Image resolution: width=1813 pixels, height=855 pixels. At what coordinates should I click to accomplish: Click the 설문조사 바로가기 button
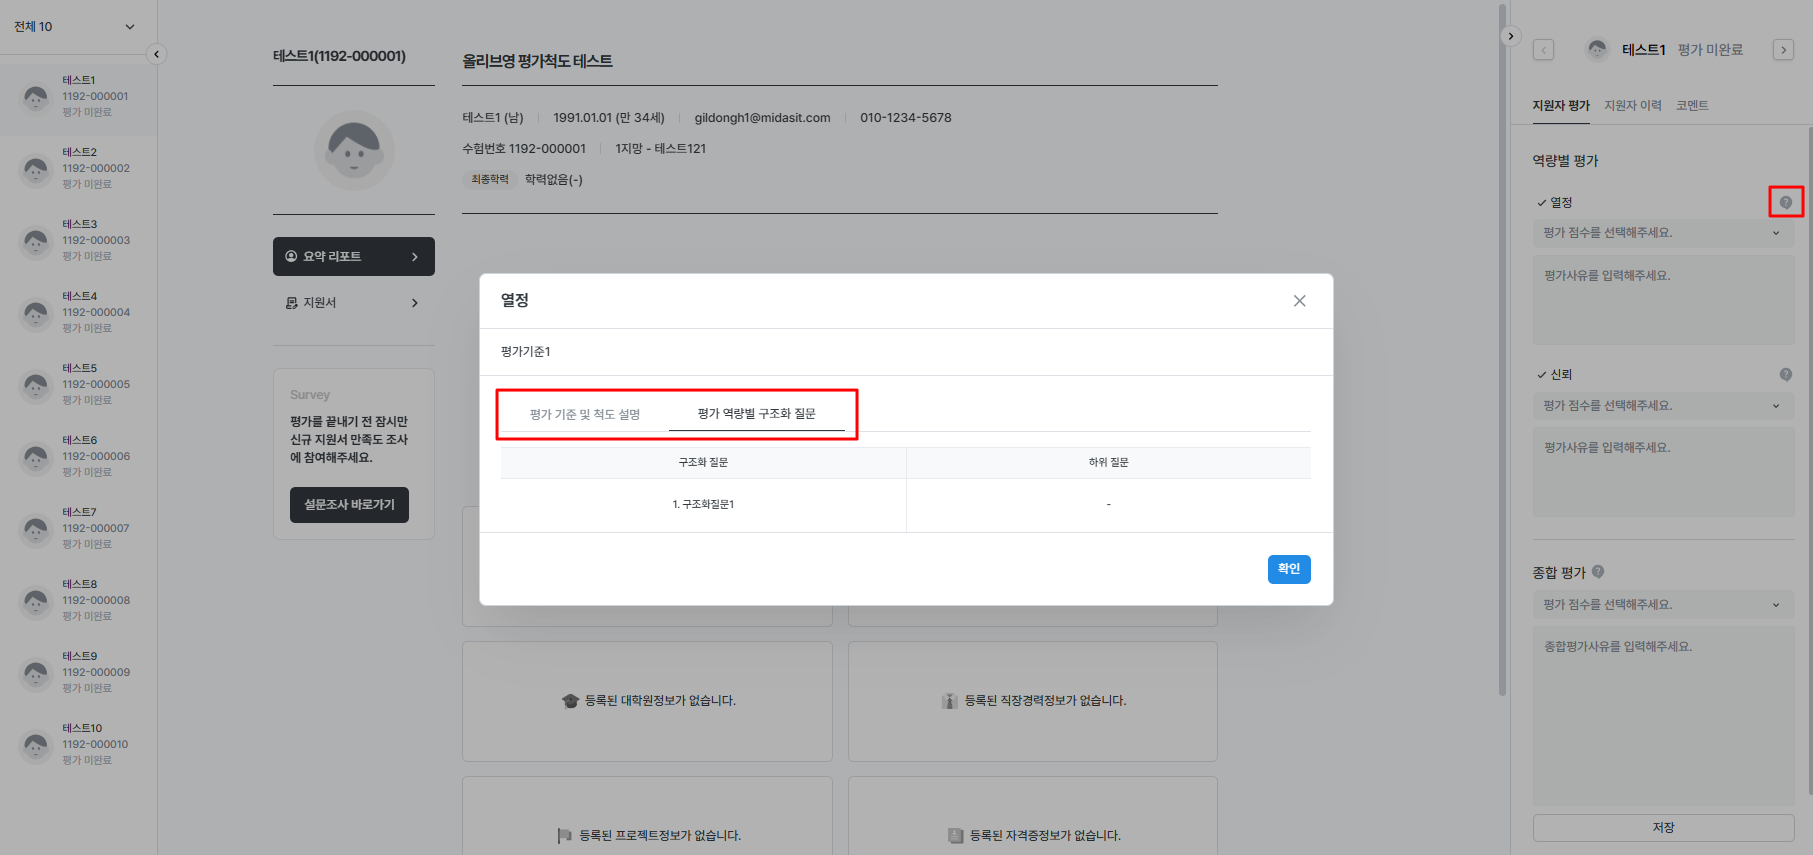349,505
